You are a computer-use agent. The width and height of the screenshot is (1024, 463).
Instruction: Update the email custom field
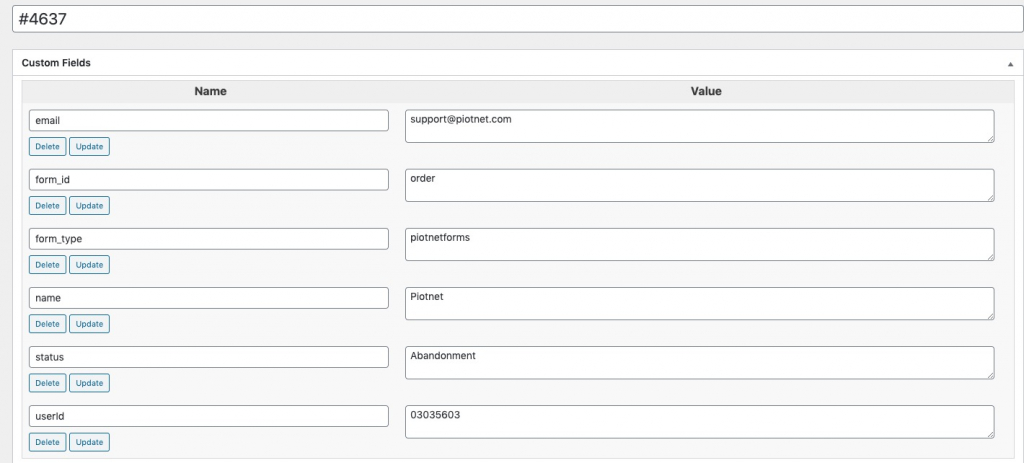click(89, 146)
